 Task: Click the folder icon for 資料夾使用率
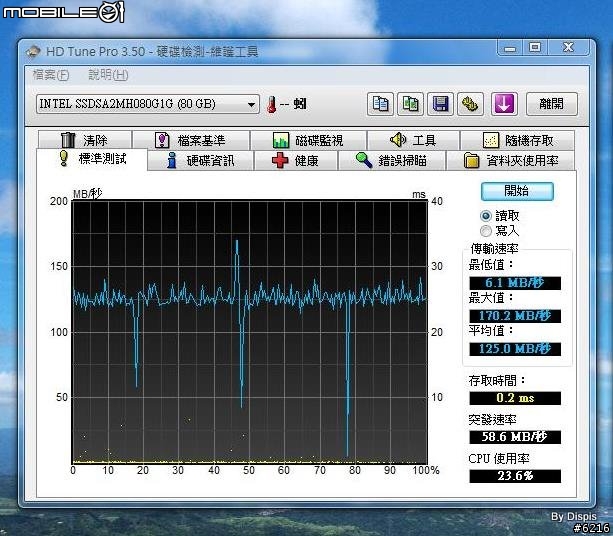pos(471,160)
